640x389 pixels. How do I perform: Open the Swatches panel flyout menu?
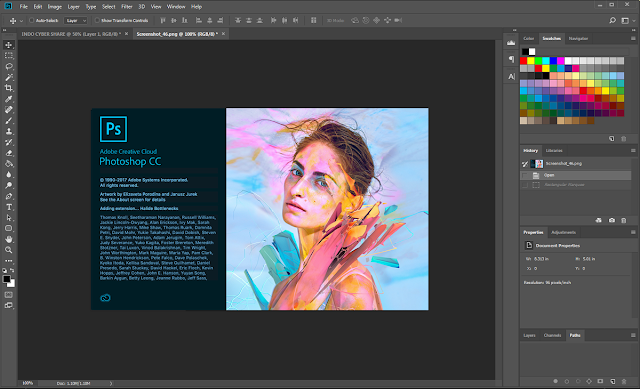[x=633, y=38]
